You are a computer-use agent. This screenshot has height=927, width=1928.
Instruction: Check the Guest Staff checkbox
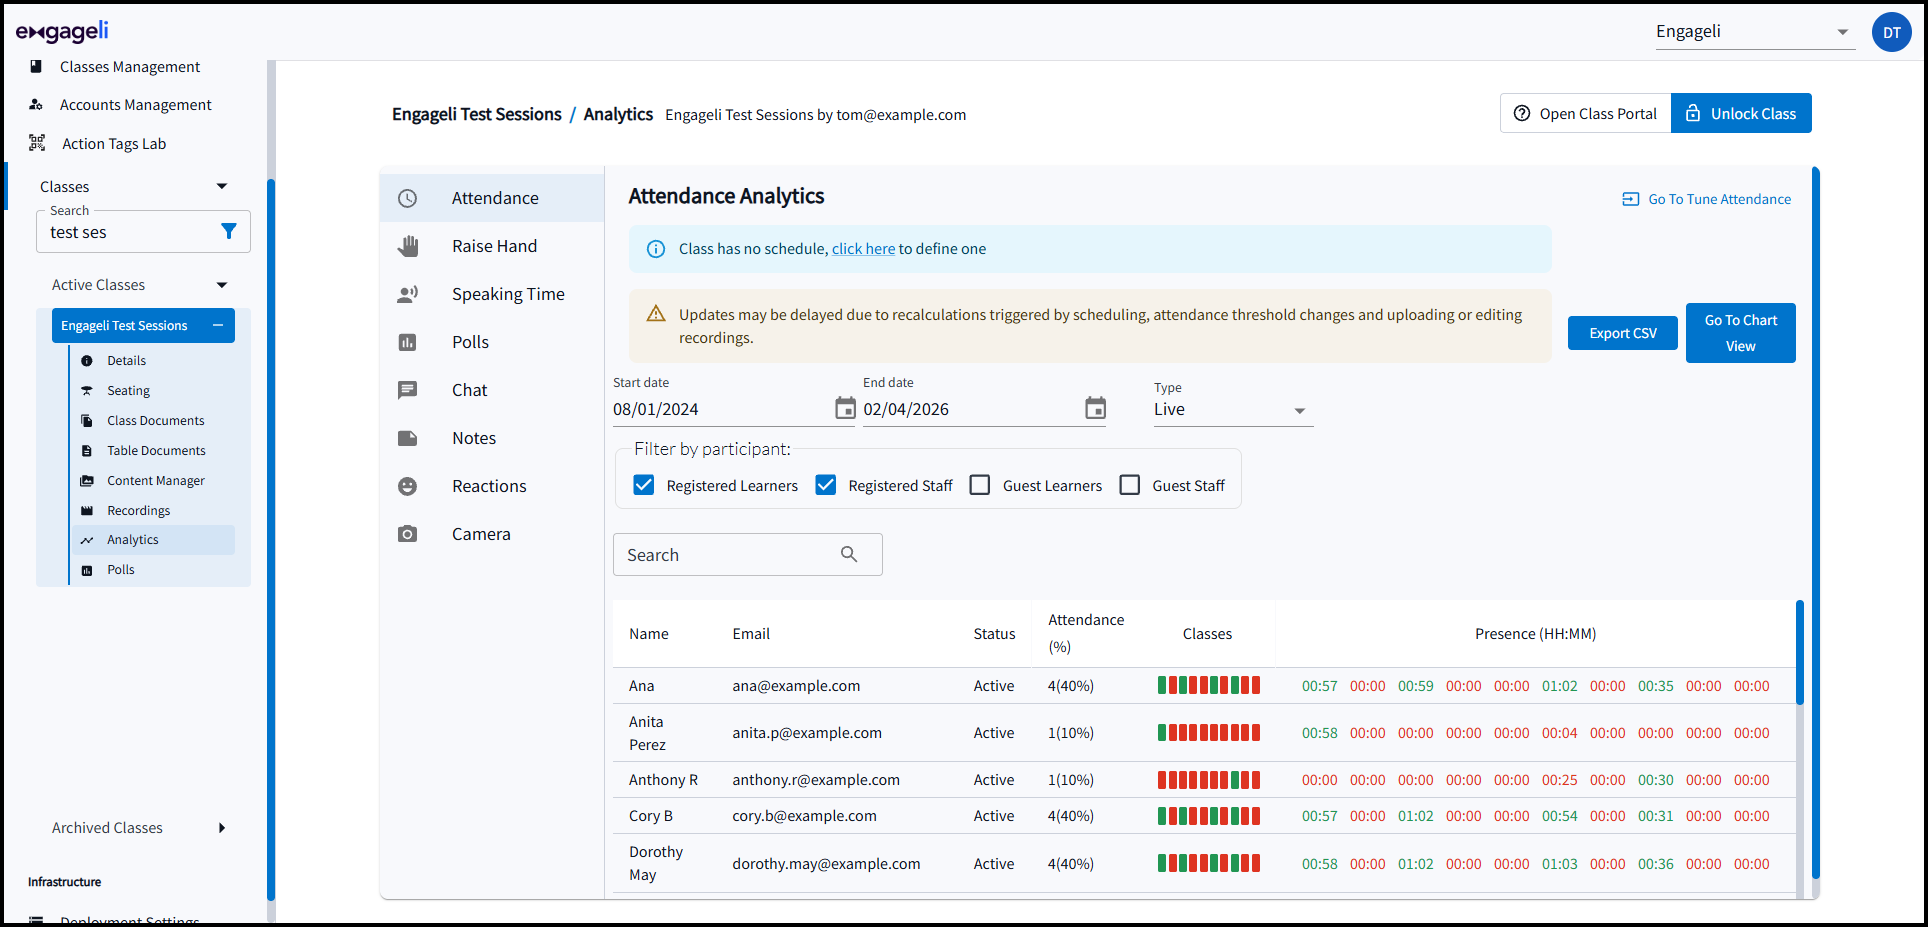click(x=1130, y=485)
